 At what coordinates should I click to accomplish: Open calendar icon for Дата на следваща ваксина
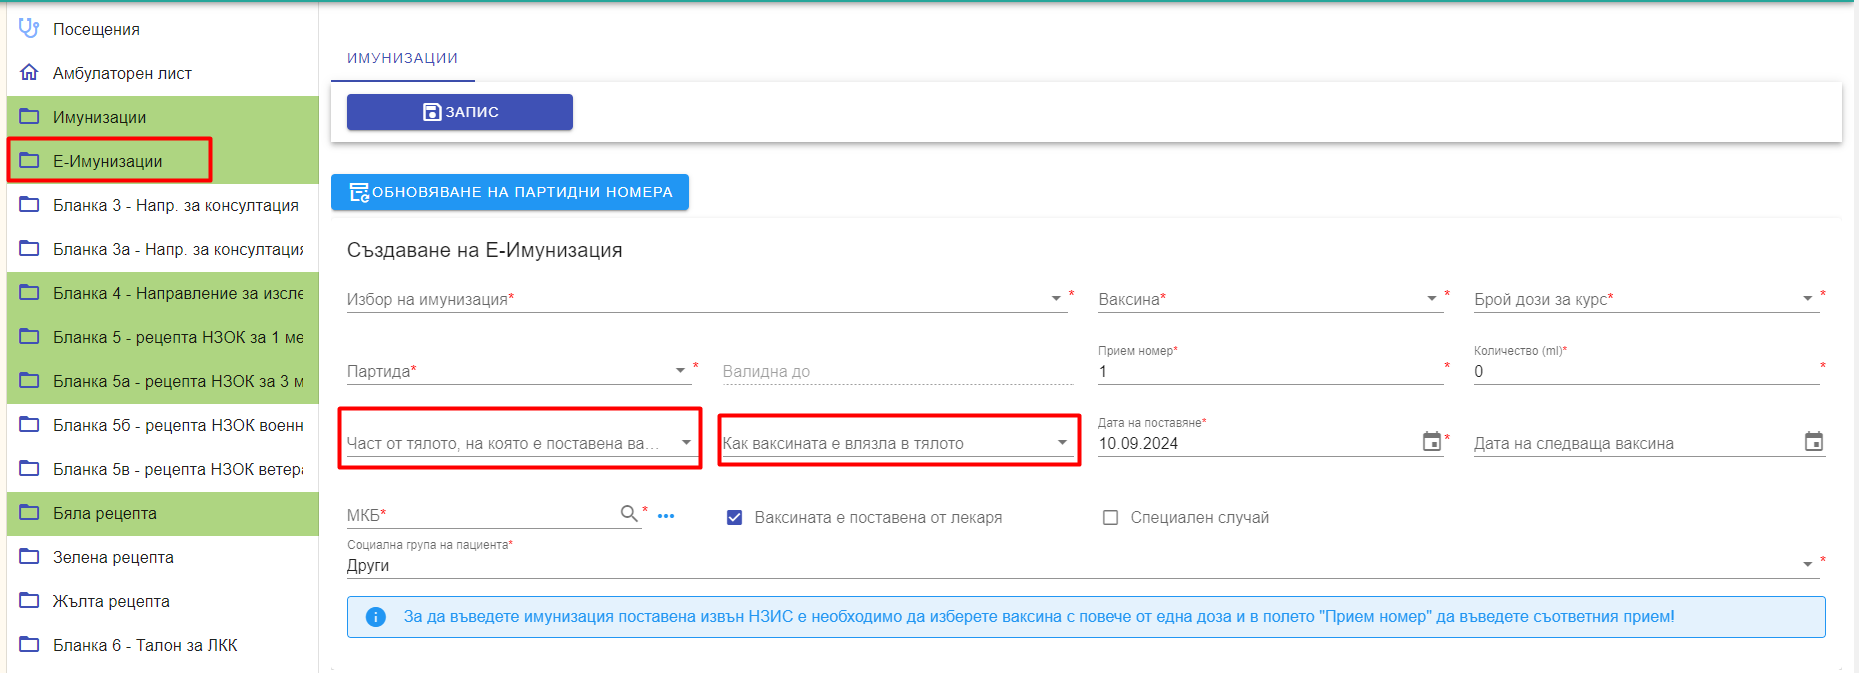coord(1814,441)
